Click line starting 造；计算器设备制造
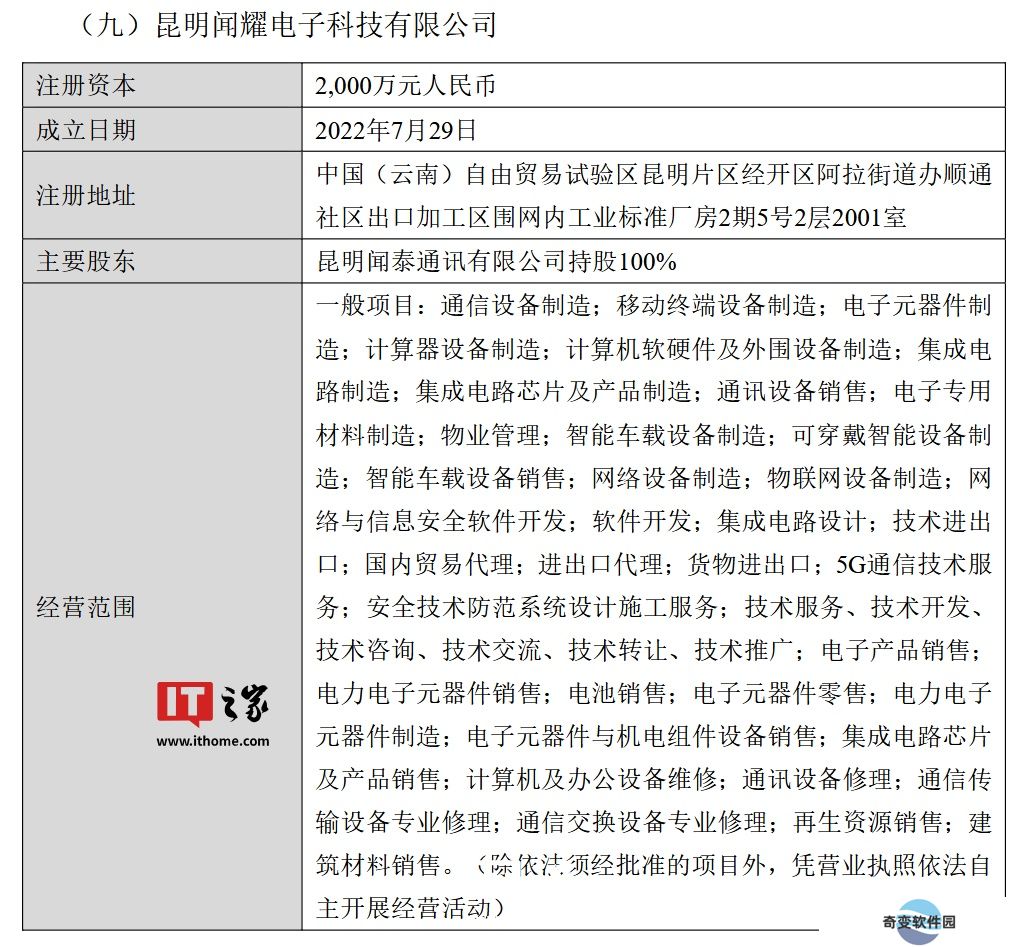 click(x=654, y=349)
